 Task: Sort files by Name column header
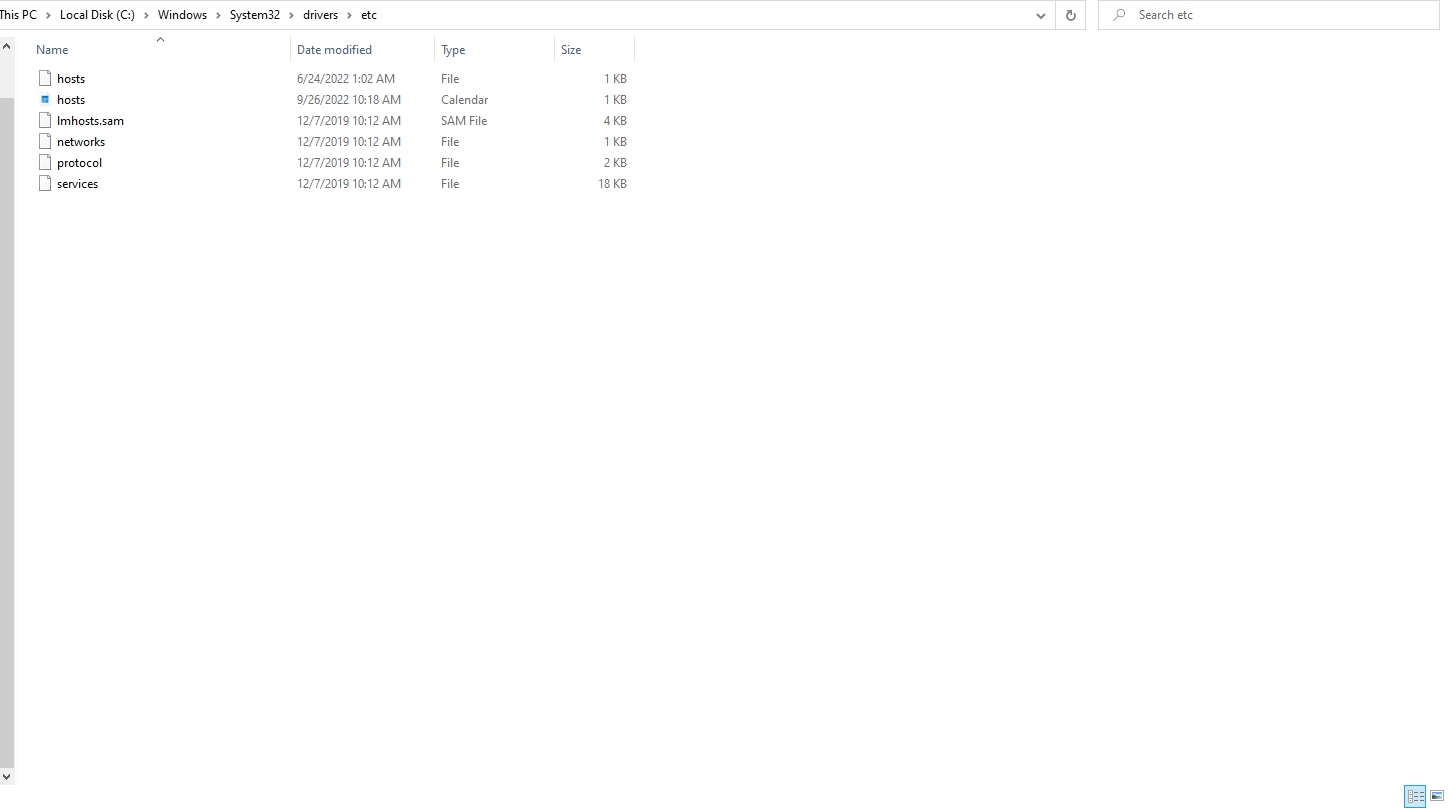point(52,50)
